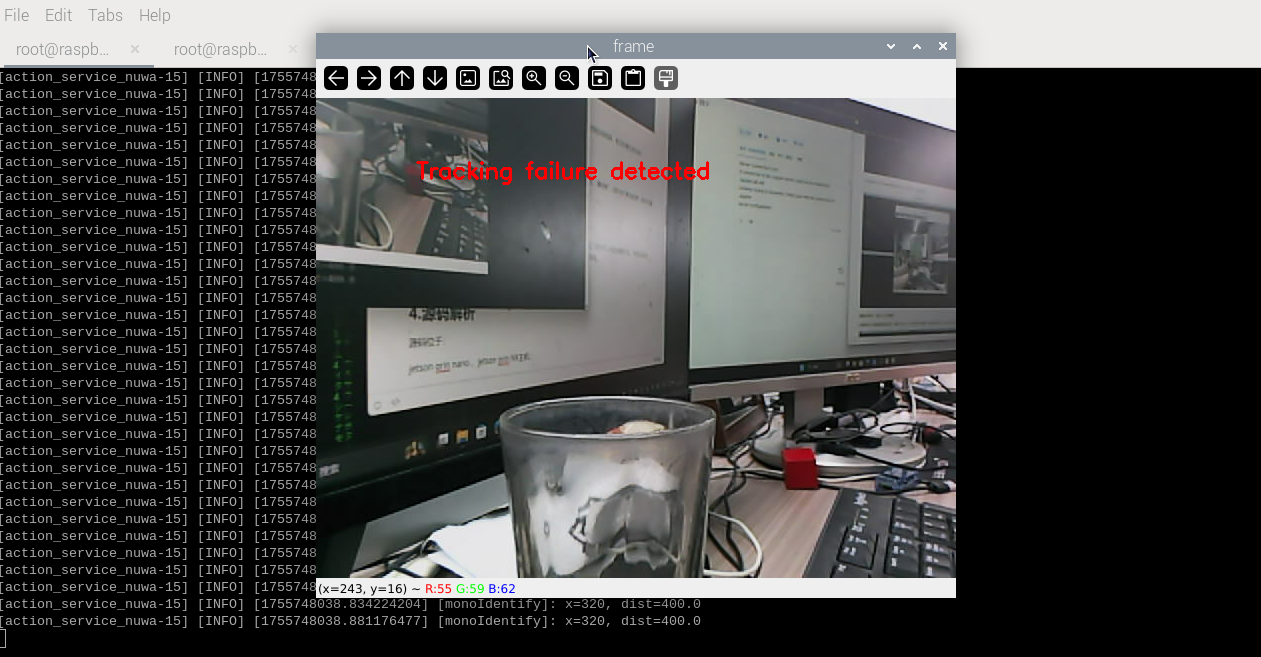Copy image to clipboard icon
The image size is (1261, 657).
pyautogui.click(x=633, y=78)
